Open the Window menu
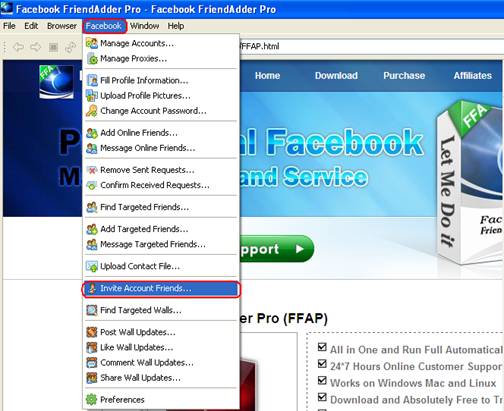504x411 pixels. pos(144,26)
